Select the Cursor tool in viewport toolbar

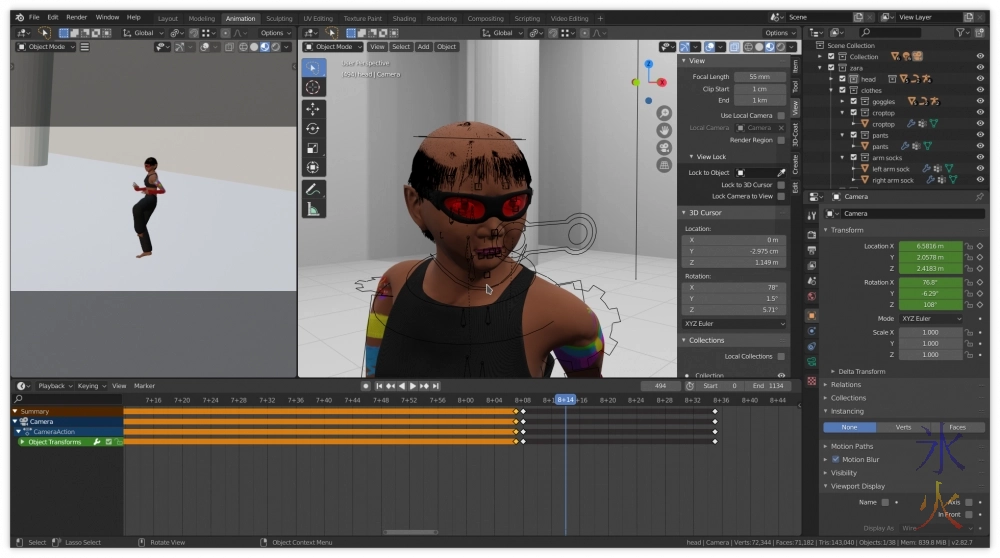(313, 88)
